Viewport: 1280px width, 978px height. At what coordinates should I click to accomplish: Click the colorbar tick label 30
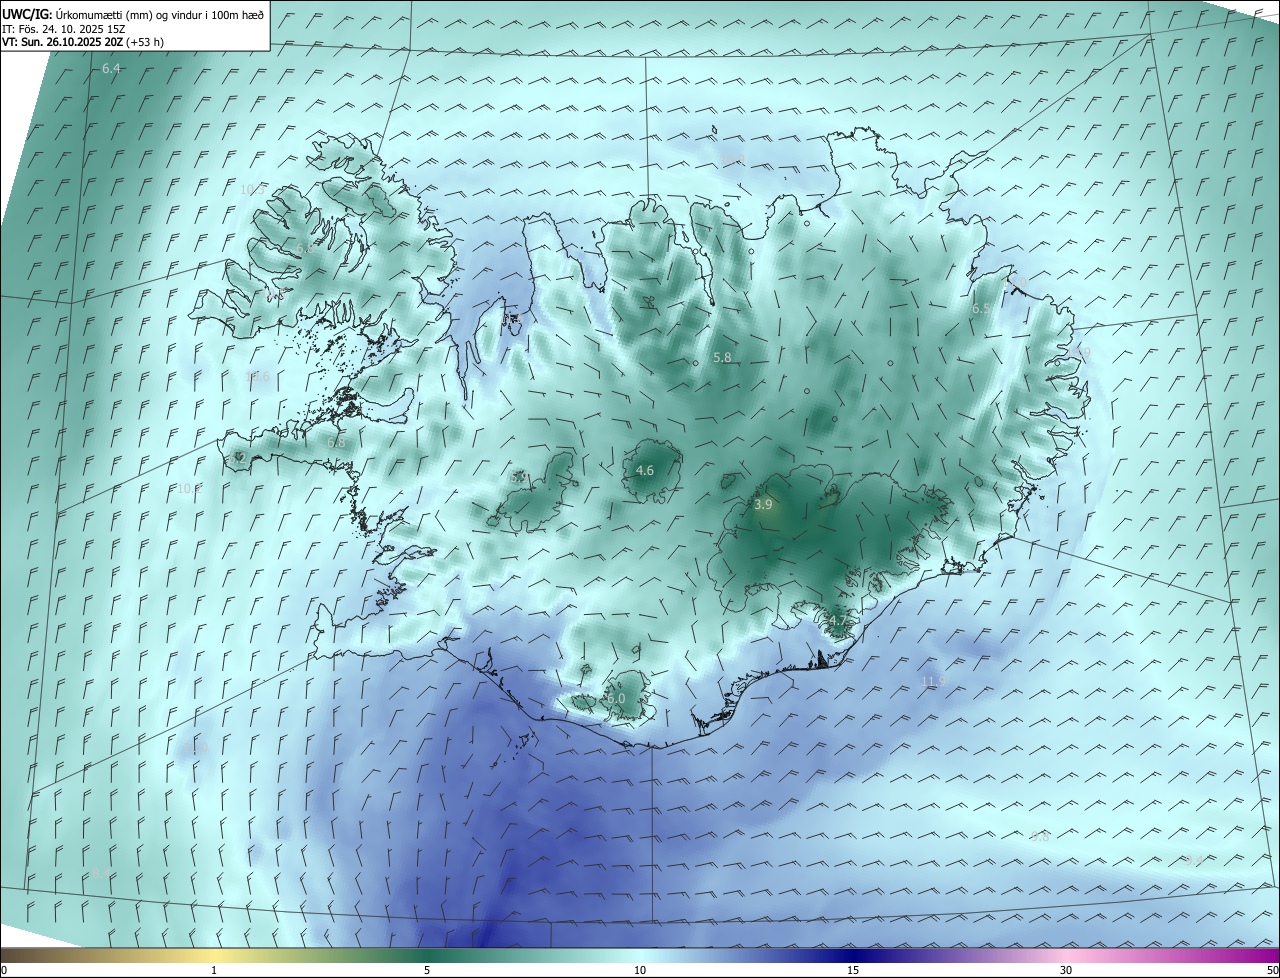click(x=1066, y=970)
